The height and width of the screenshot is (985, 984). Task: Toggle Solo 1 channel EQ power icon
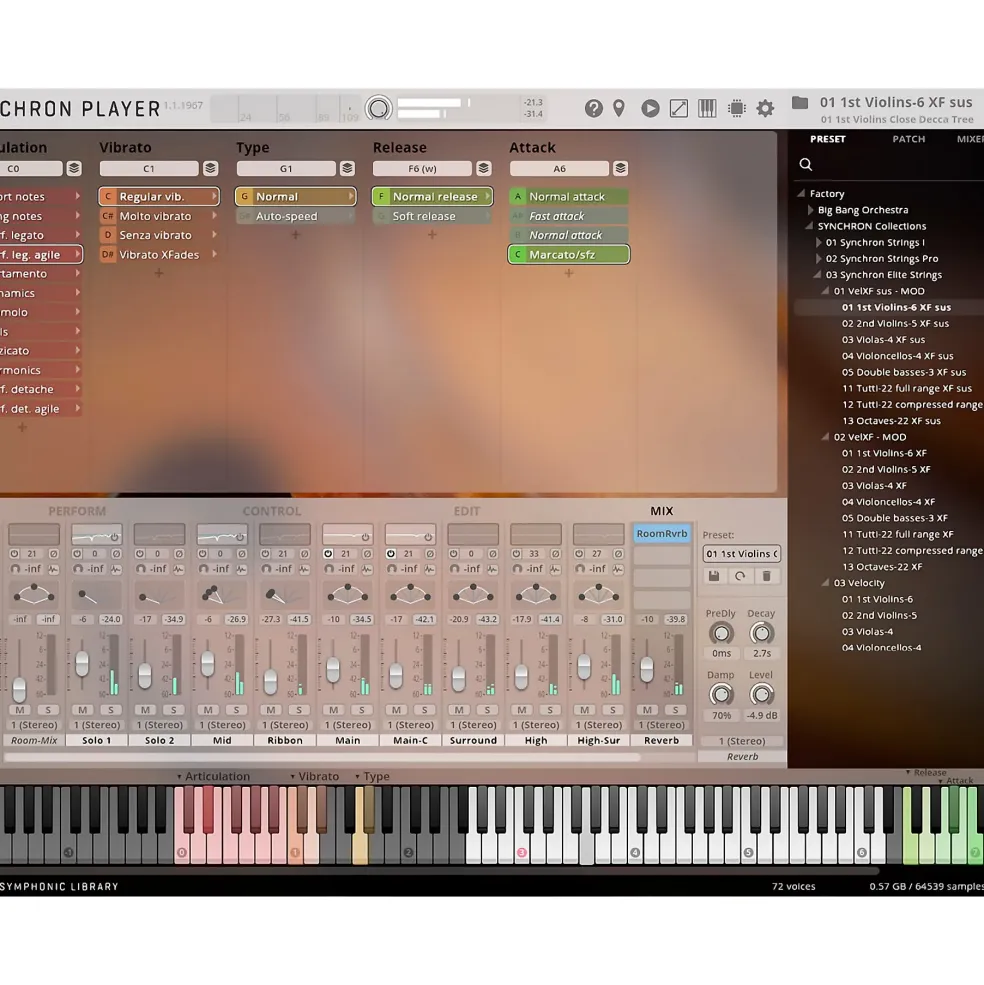(x=114, y=537)
